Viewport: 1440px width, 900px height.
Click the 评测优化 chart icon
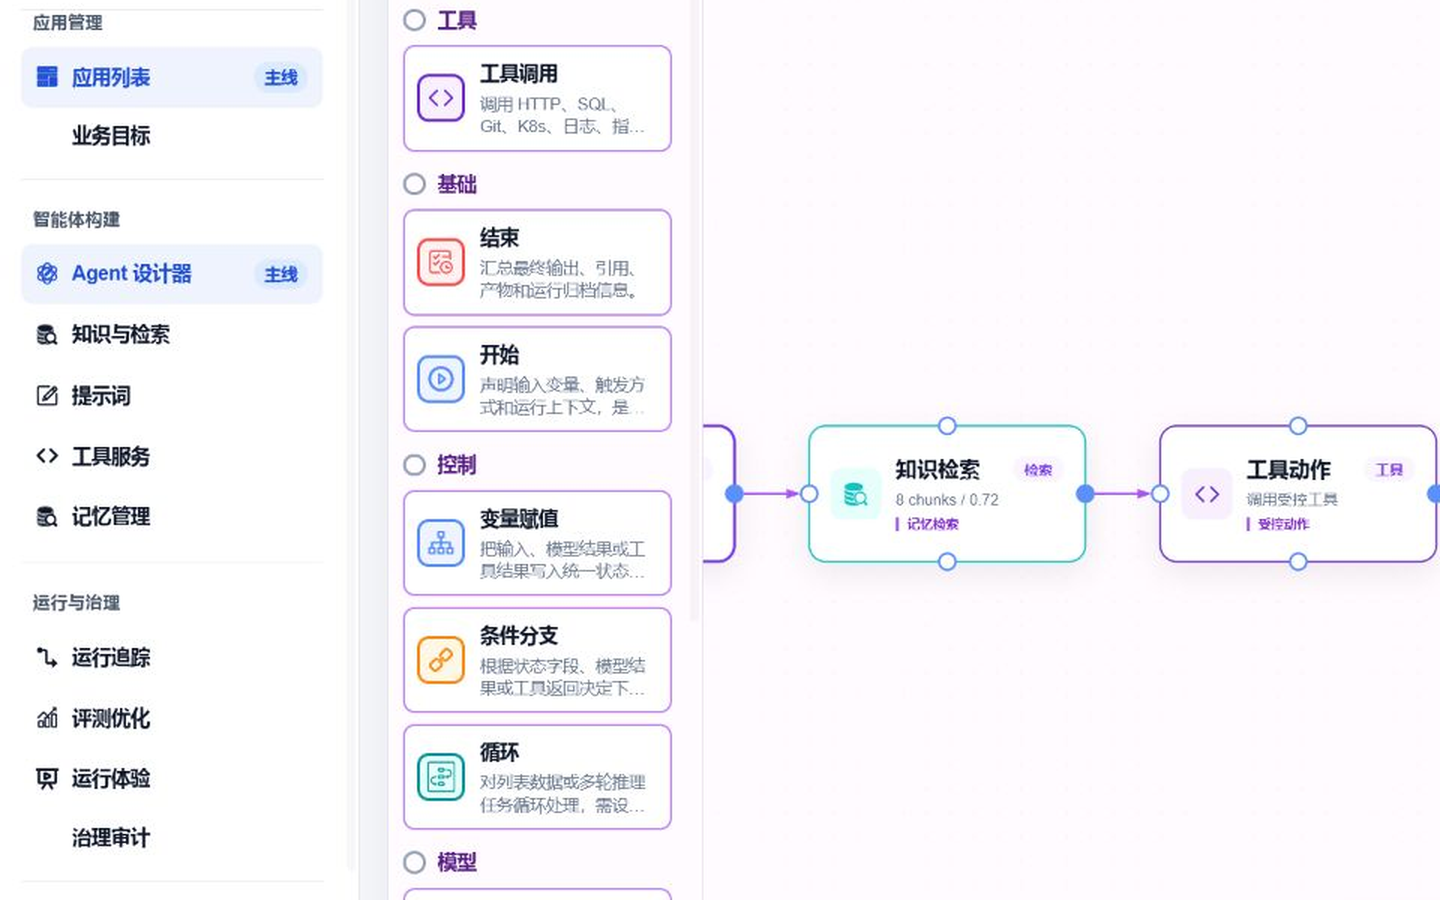47,719
